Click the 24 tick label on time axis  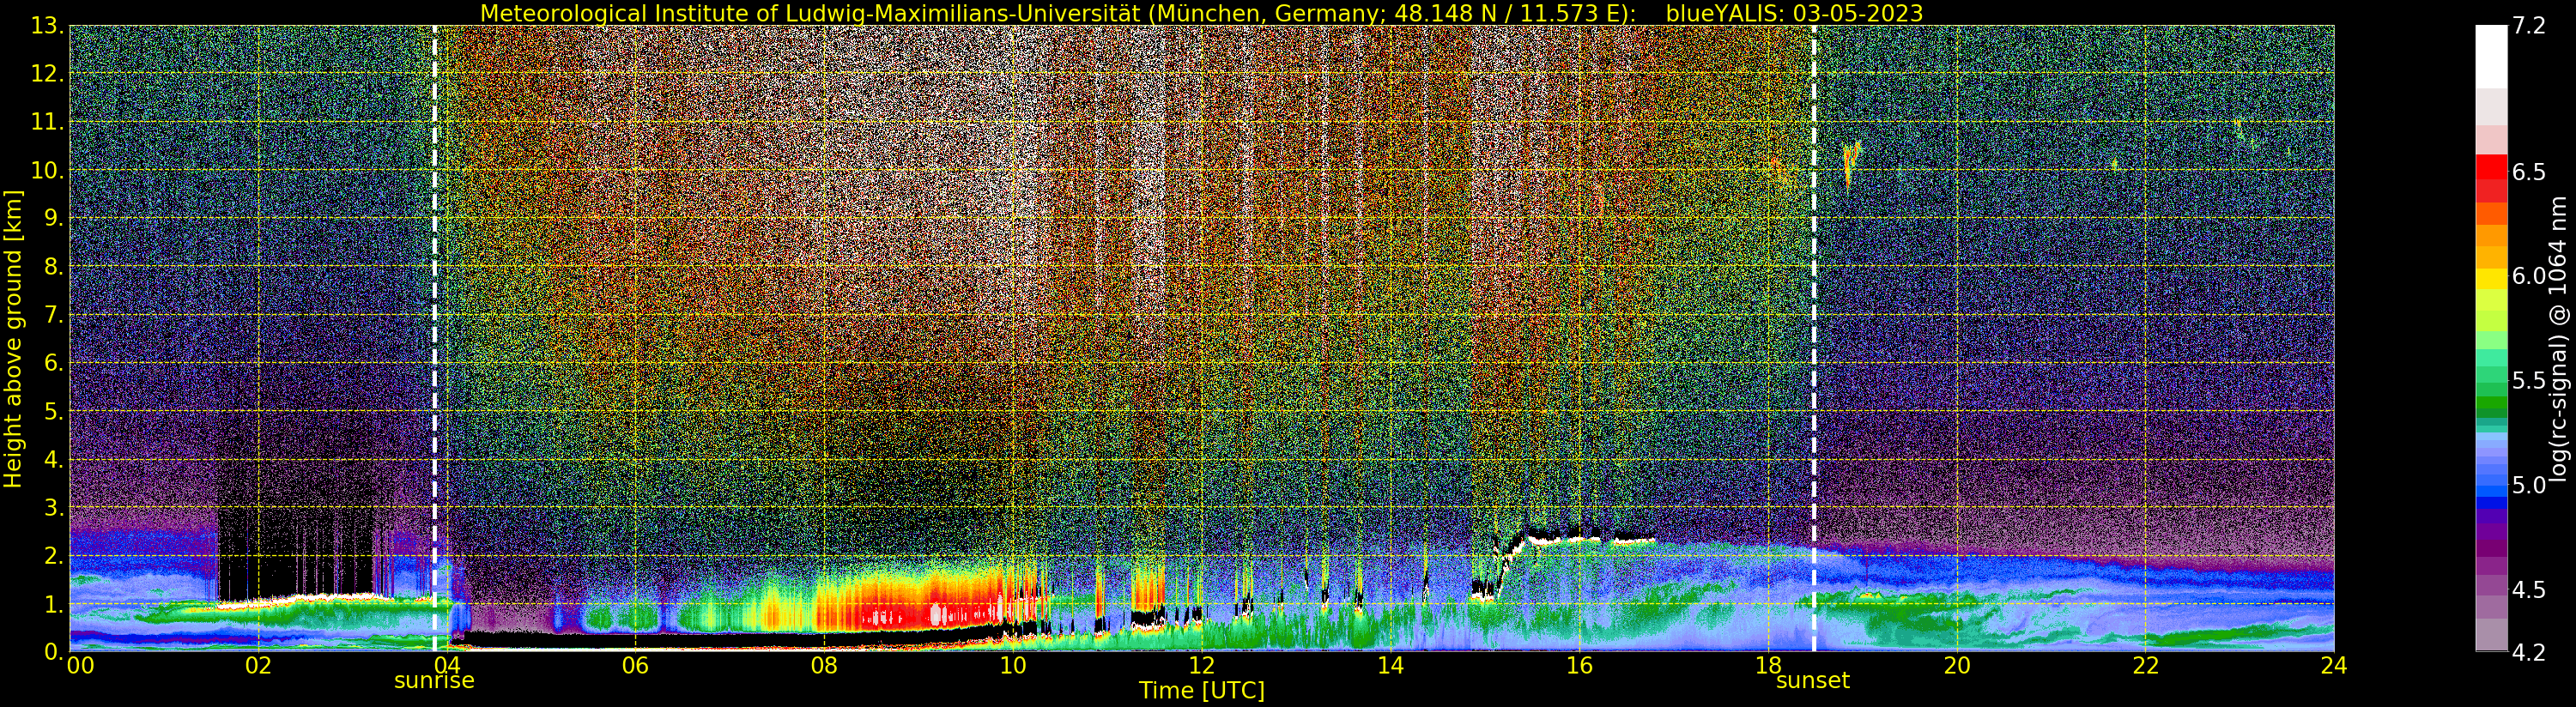pyautogui.click(x=2333, y=666)
